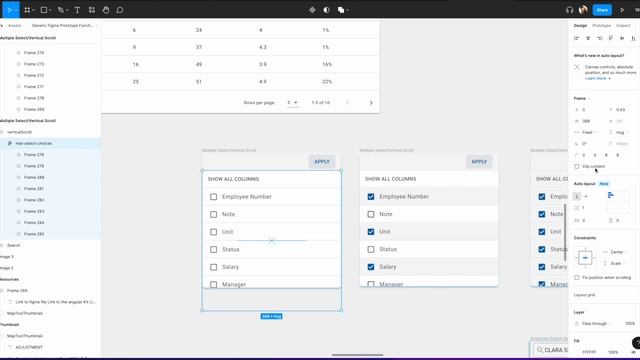
Task: Click the user avatar in toolbar
Action: [583, 9]
